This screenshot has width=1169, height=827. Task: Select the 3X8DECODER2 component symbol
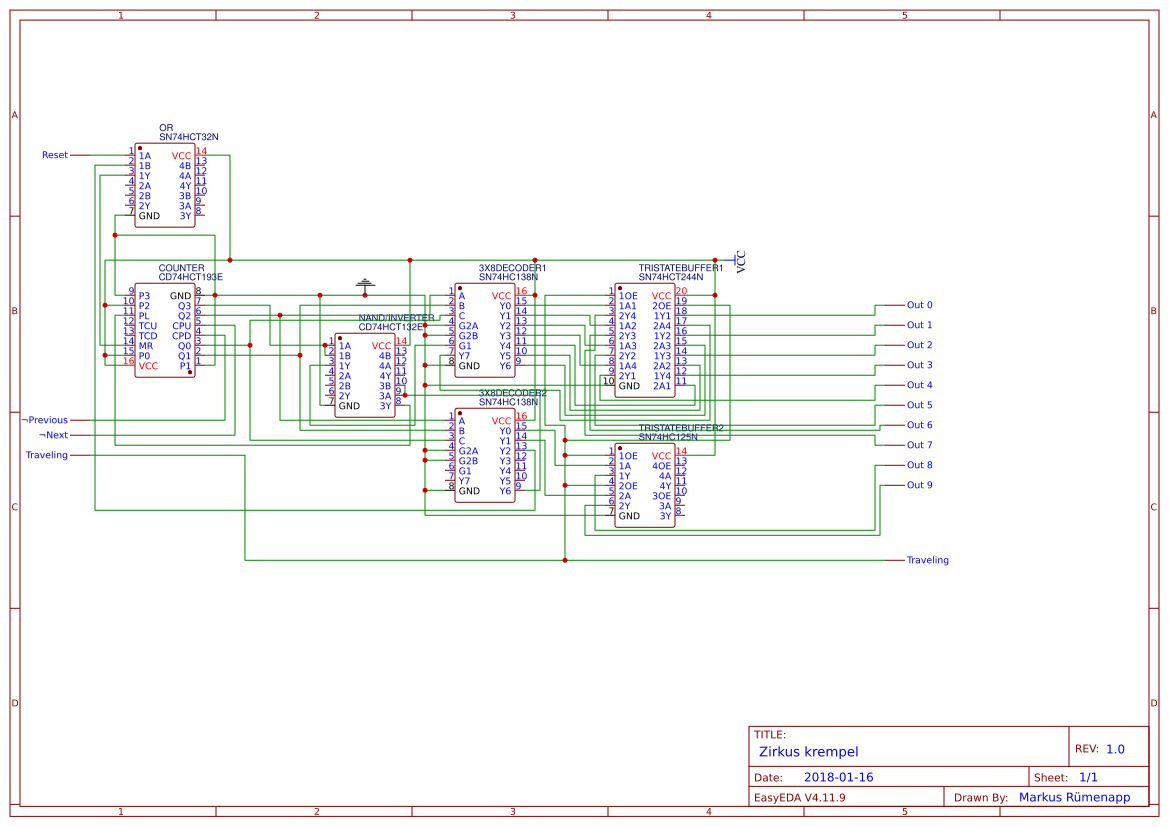click(484, 455)
